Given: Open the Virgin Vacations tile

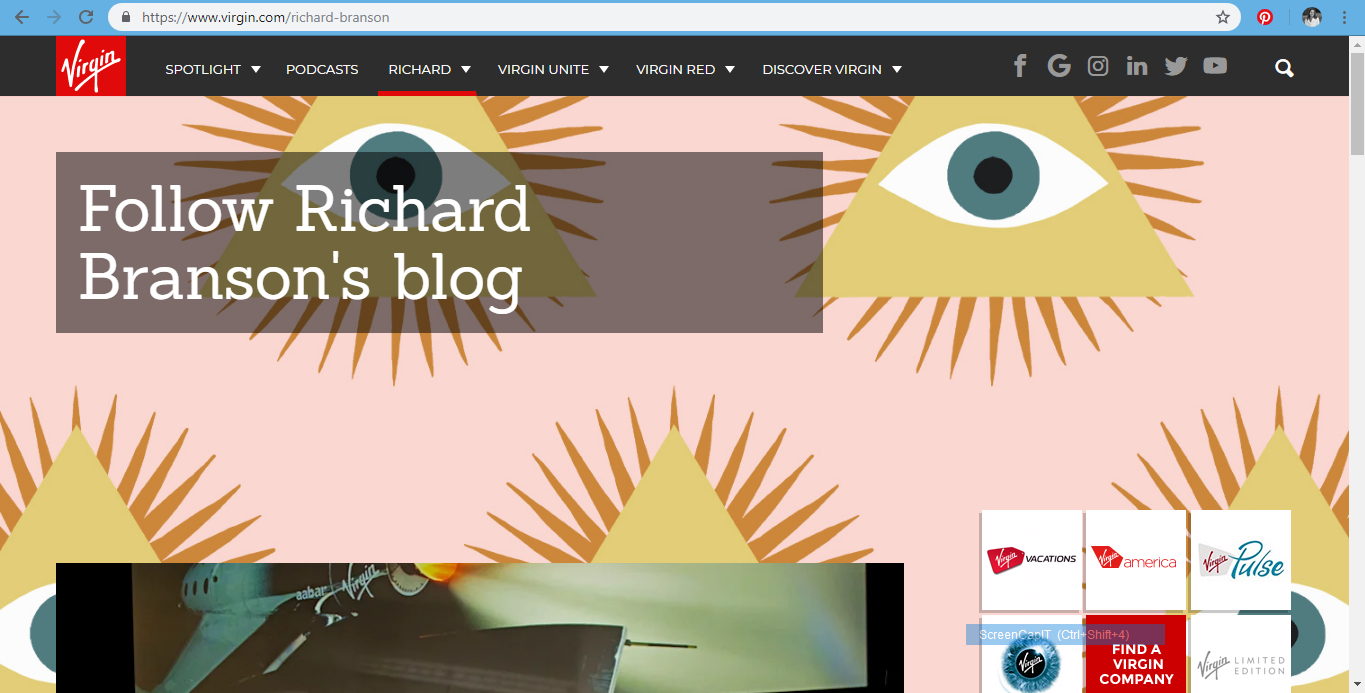Looking at the screenshot, I should click(x=1032, y=560).
